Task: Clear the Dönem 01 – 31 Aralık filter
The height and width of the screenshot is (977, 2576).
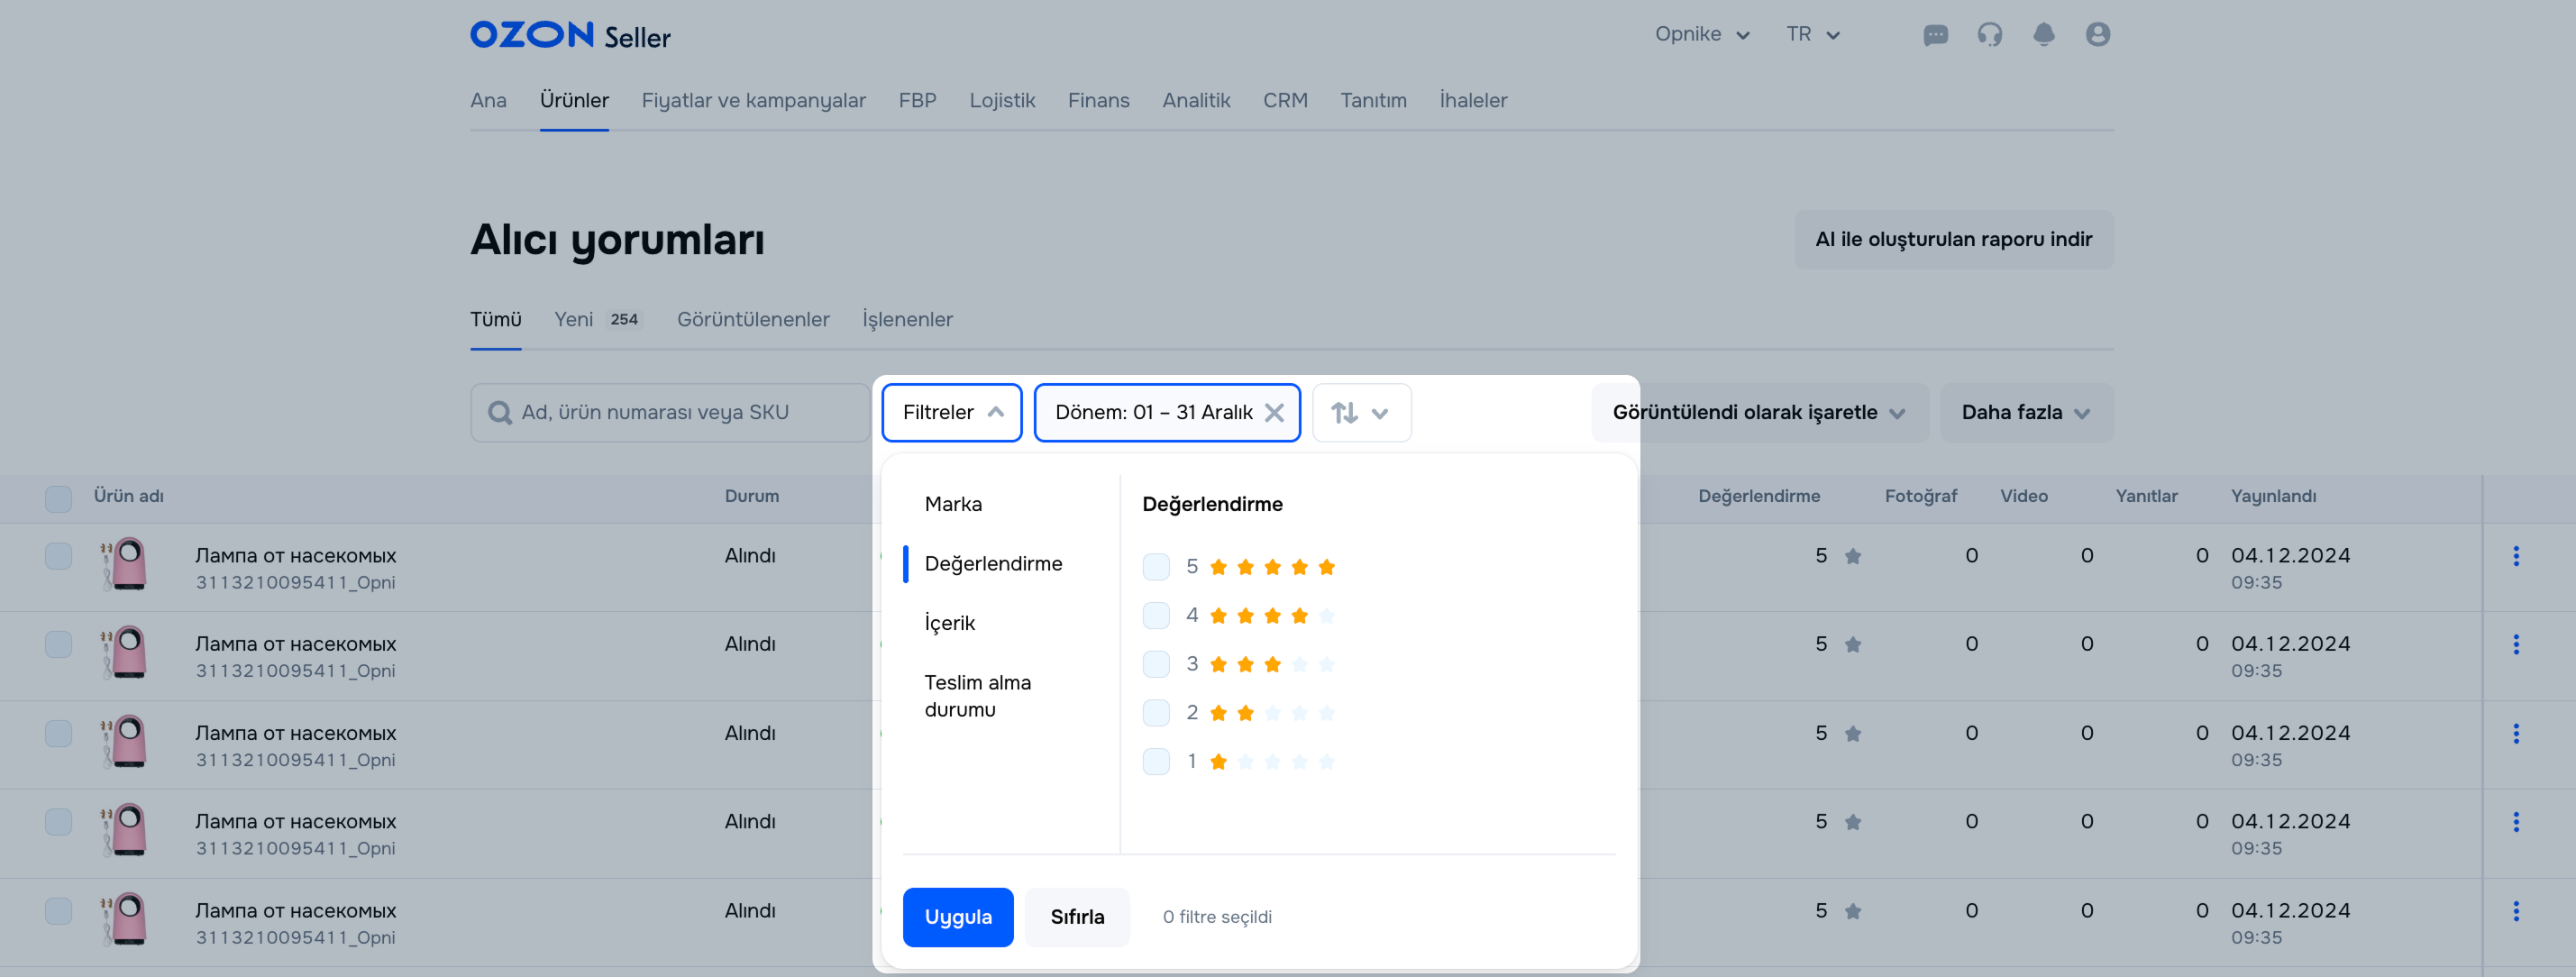Action: coord(1273,413)
